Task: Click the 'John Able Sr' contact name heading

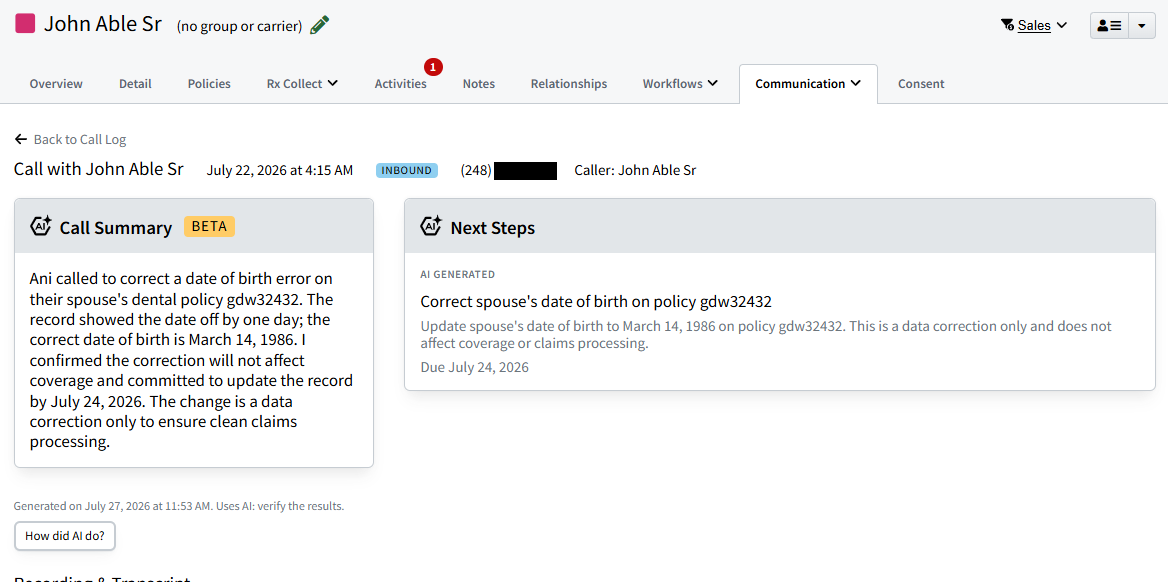Action: point(103,24)
